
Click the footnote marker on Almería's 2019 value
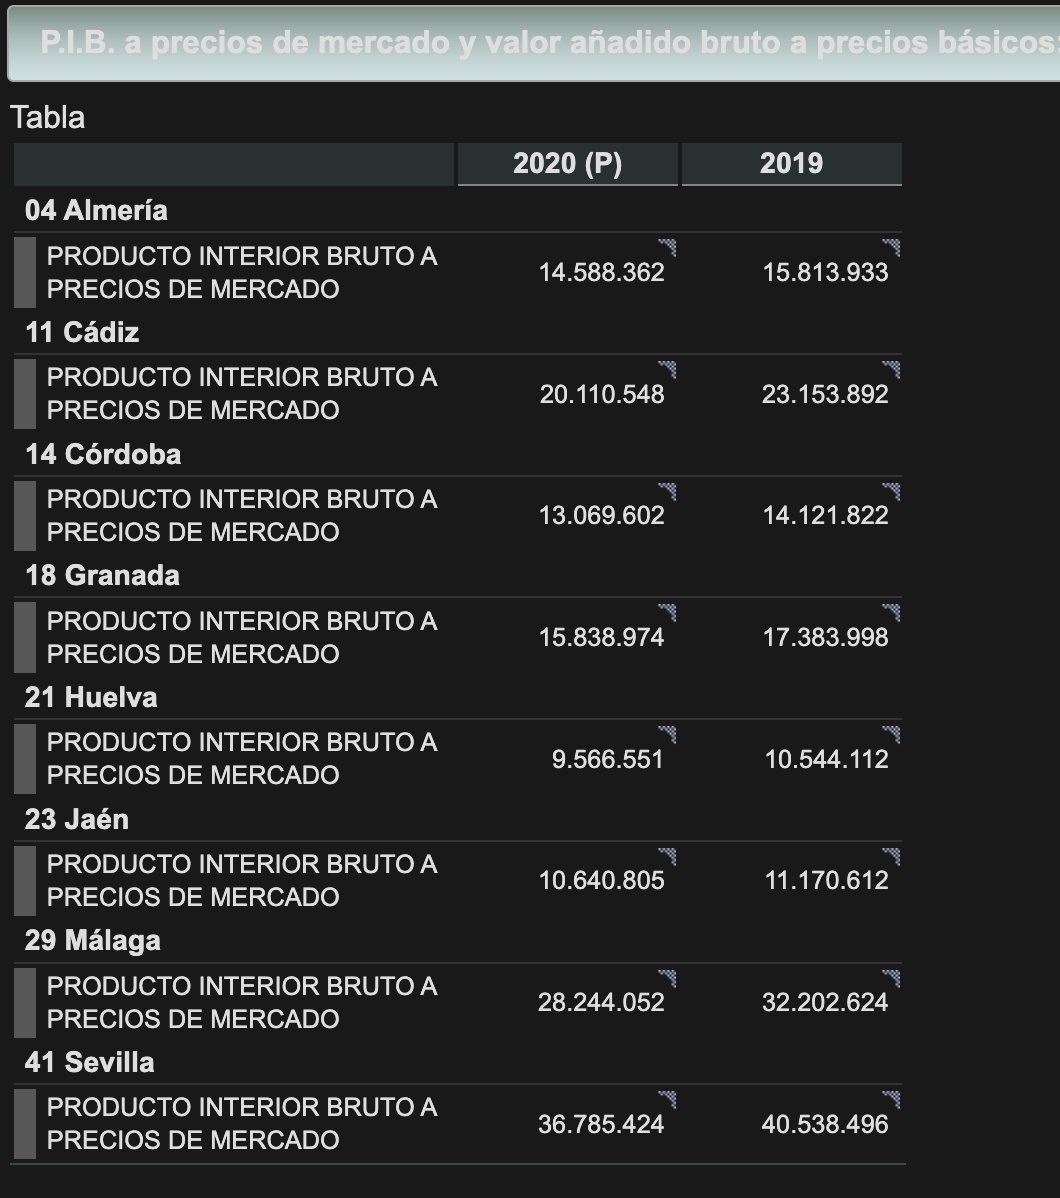coord(891,248)
